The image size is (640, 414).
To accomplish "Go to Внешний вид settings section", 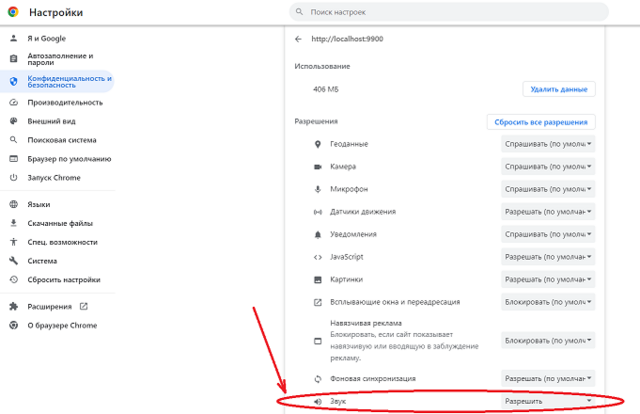I will coord(51,121).
